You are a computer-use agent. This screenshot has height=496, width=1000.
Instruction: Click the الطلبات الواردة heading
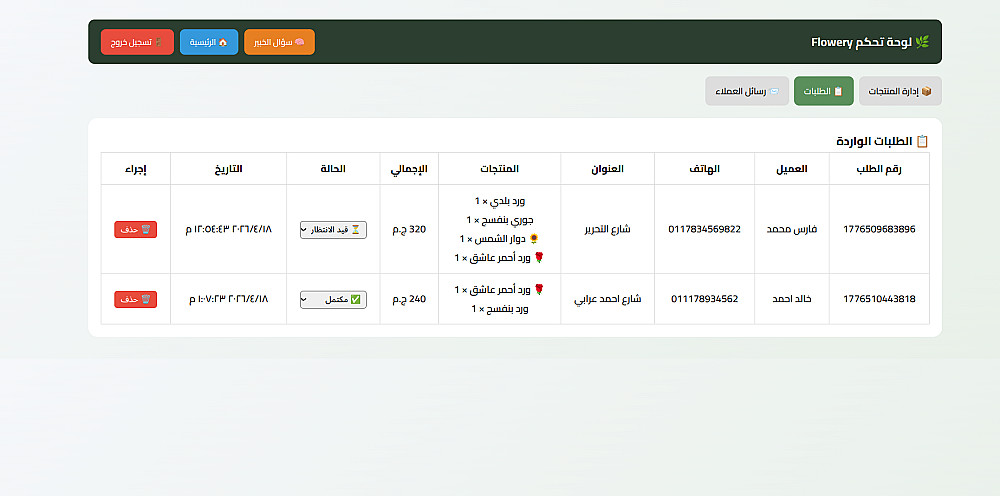click(883, 141)
